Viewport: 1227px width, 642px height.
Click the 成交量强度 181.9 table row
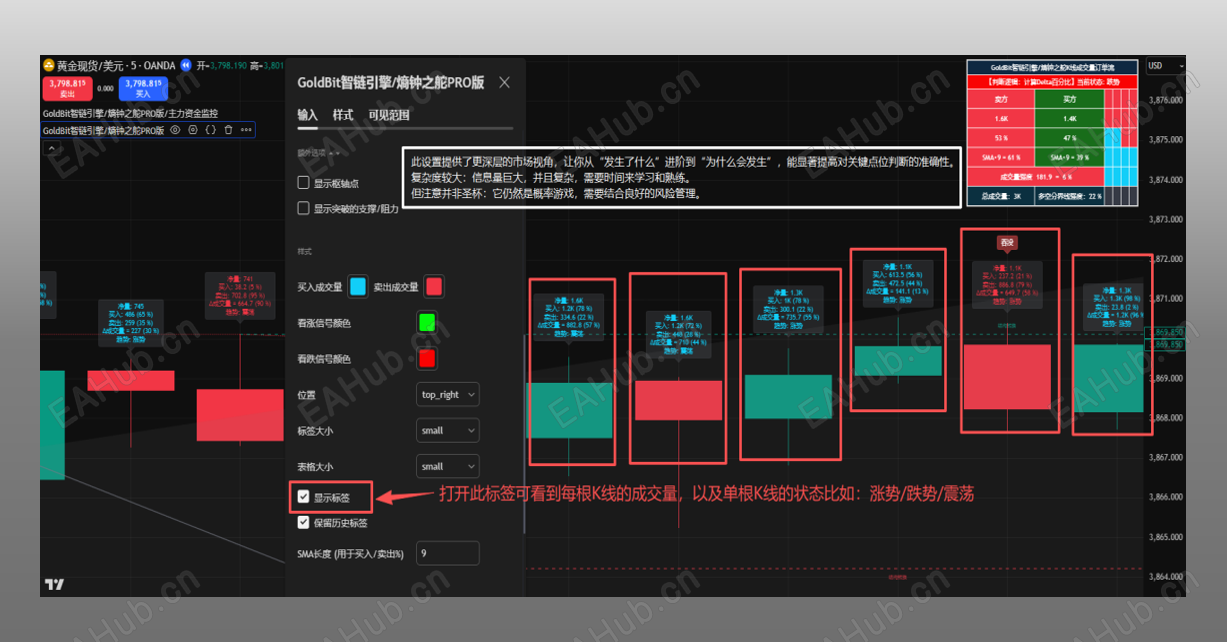[1036, 176]
